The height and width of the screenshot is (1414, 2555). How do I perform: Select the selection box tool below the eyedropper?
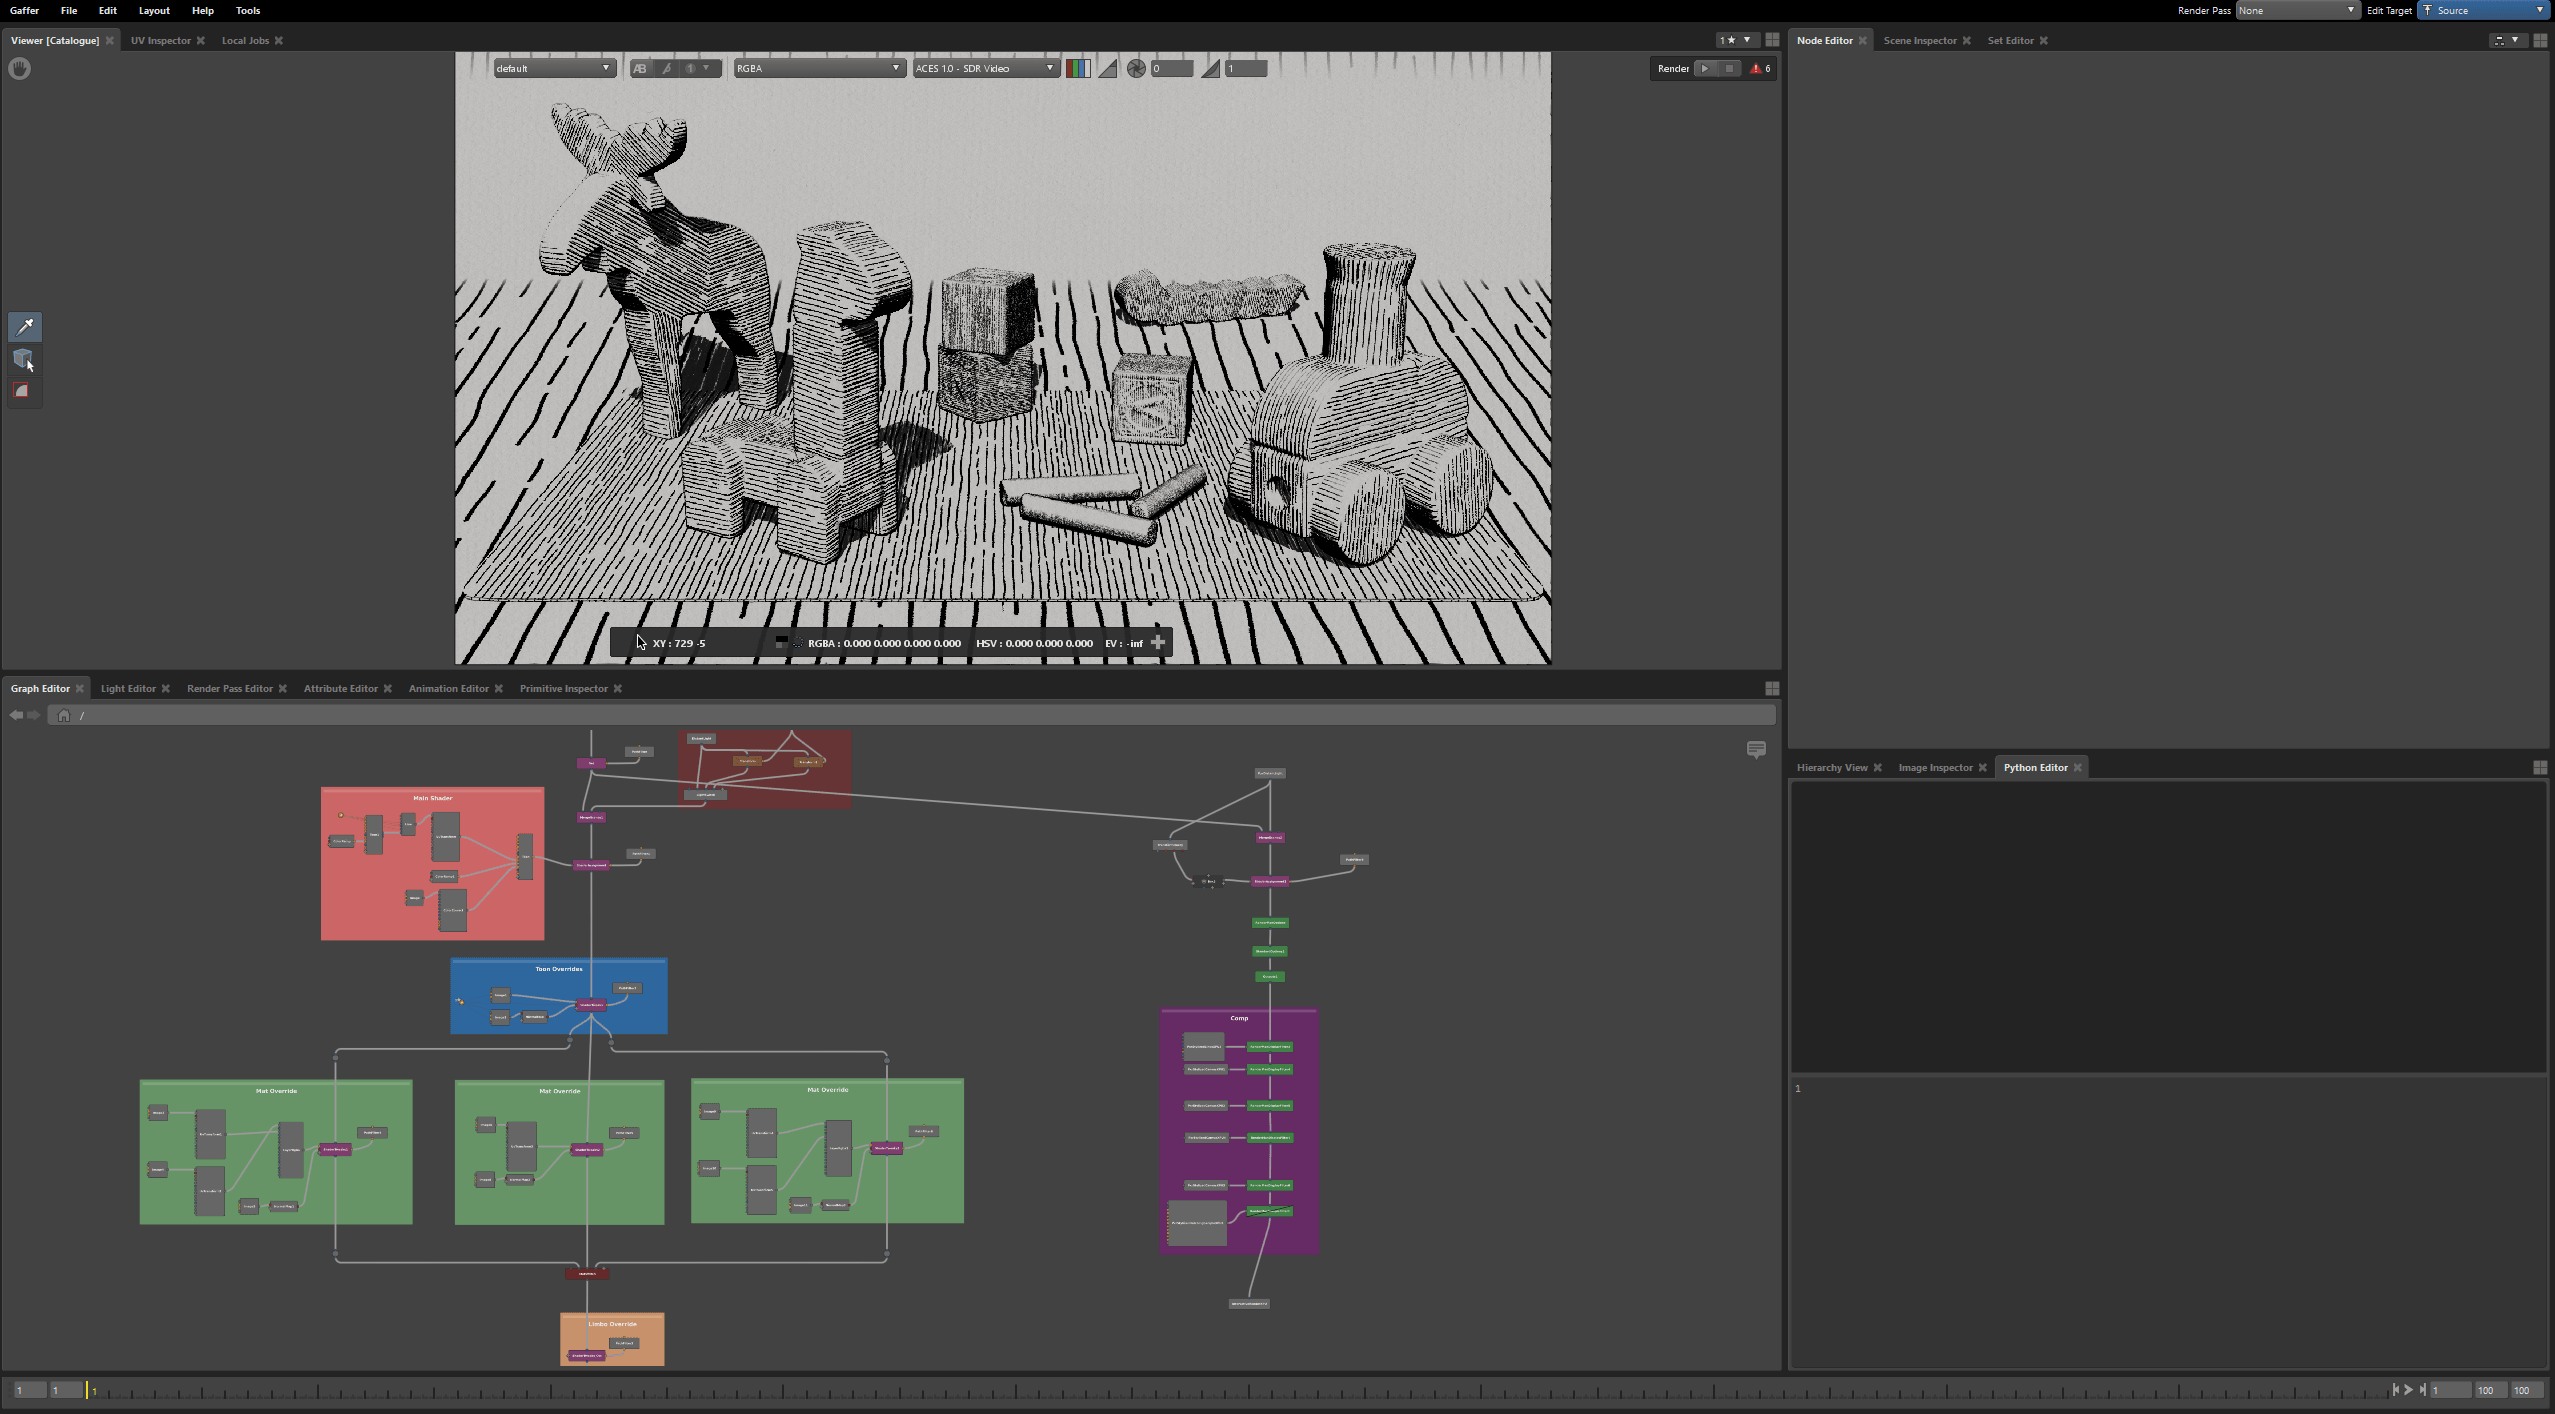(x=23, y=358)
